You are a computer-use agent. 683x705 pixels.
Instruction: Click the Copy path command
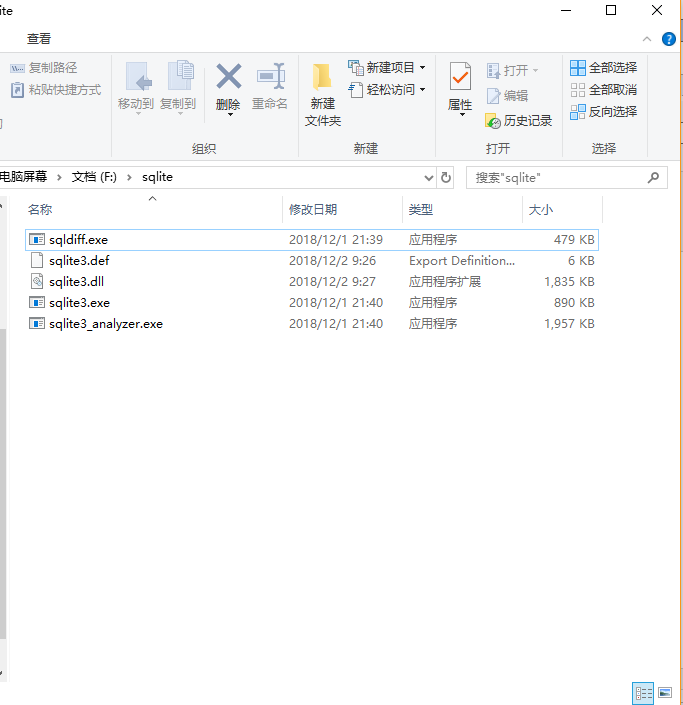(x=44, y=68)
